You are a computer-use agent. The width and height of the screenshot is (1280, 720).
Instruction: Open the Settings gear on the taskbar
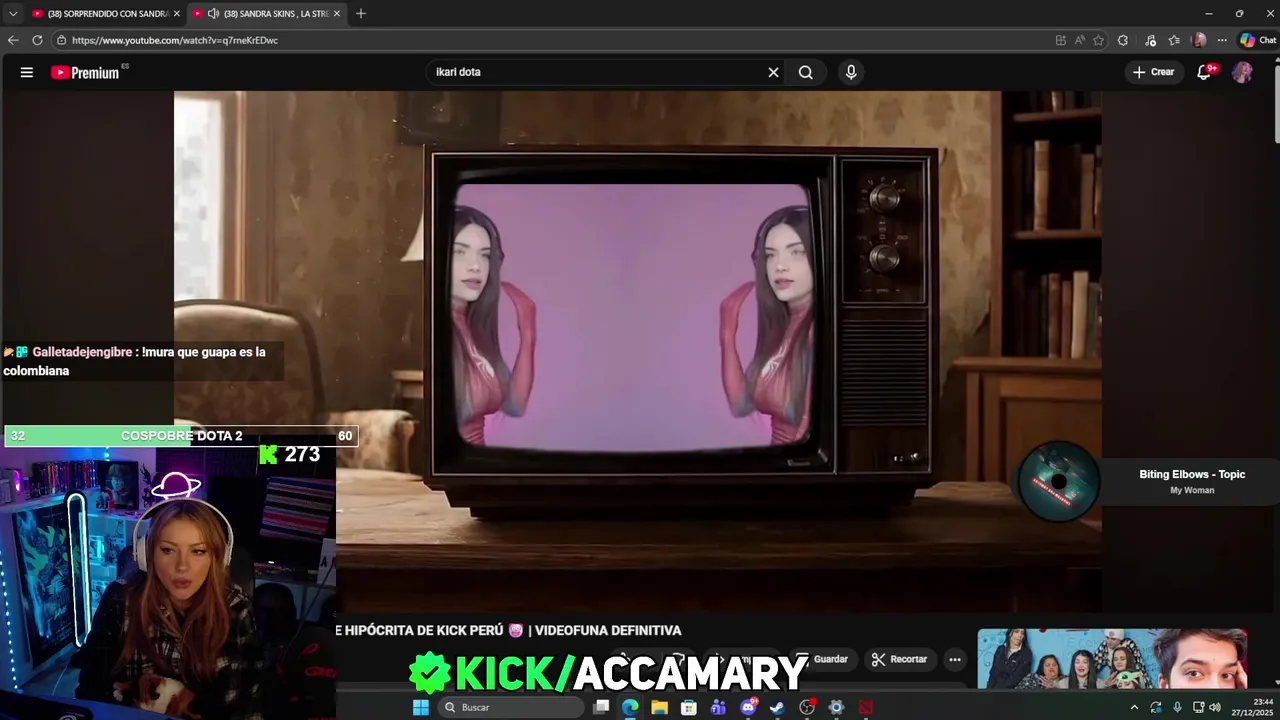point(836,707)
